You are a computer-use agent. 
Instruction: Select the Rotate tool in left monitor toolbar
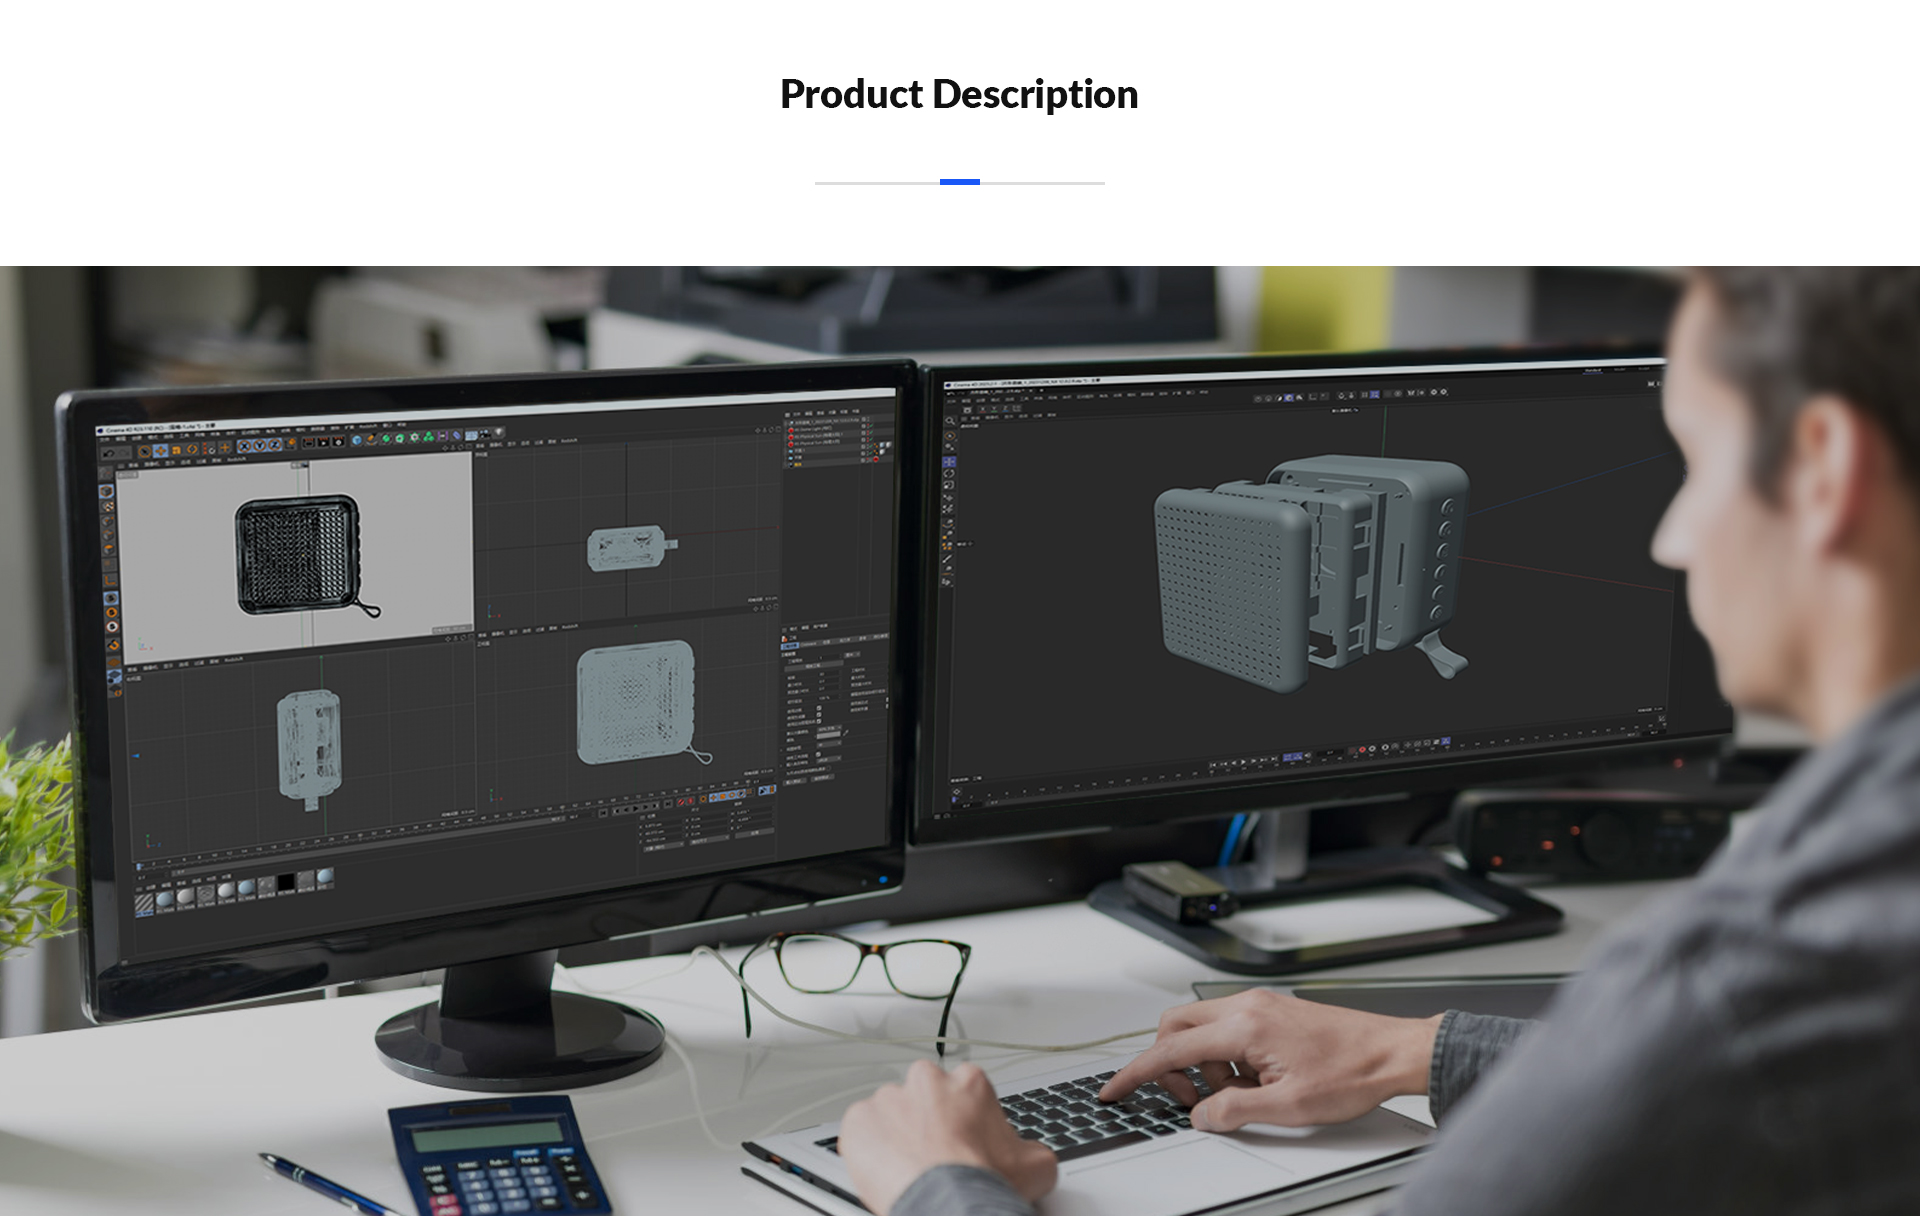coord(192,449)
